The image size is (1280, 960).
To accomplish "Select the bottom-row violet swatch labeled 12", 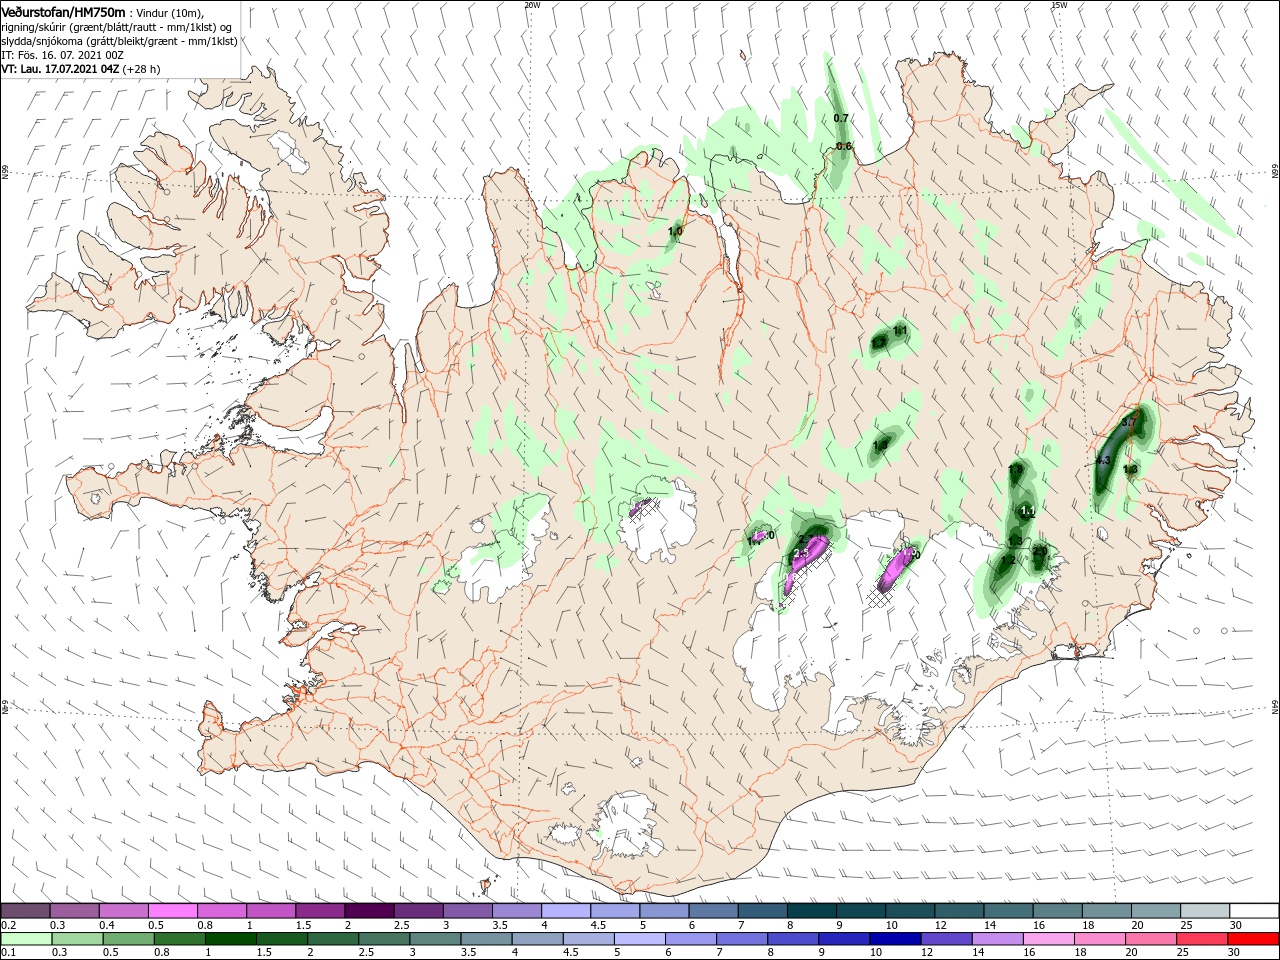I will [945, 939].
